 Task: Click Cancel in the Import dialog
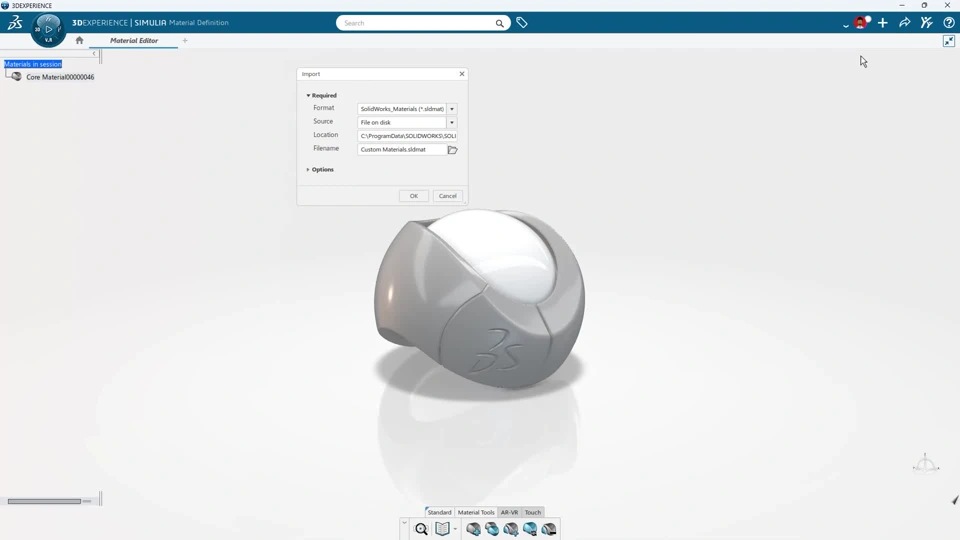click(448, 196)
